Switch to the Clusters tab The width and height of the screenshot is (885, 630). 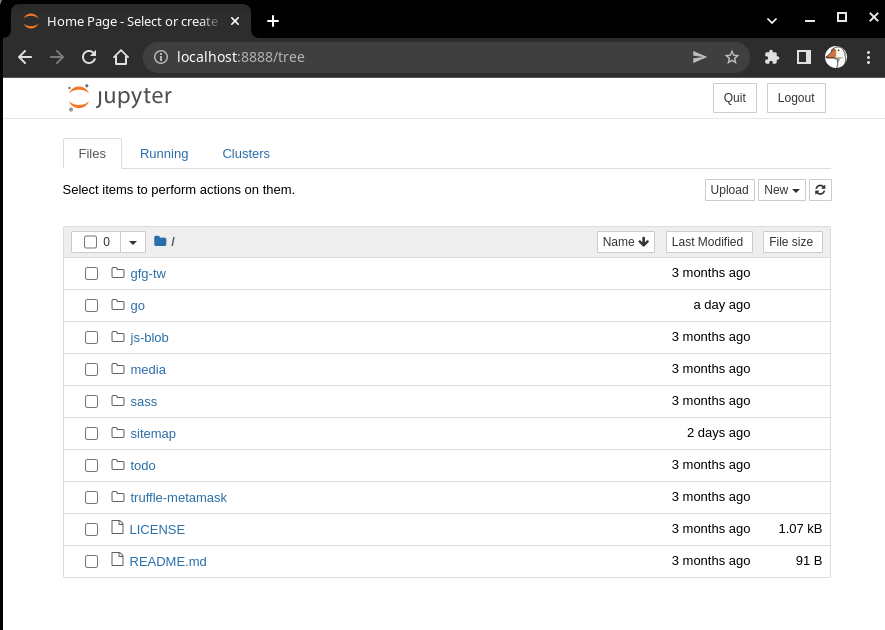pyautogui.click(x=246, y=154)
